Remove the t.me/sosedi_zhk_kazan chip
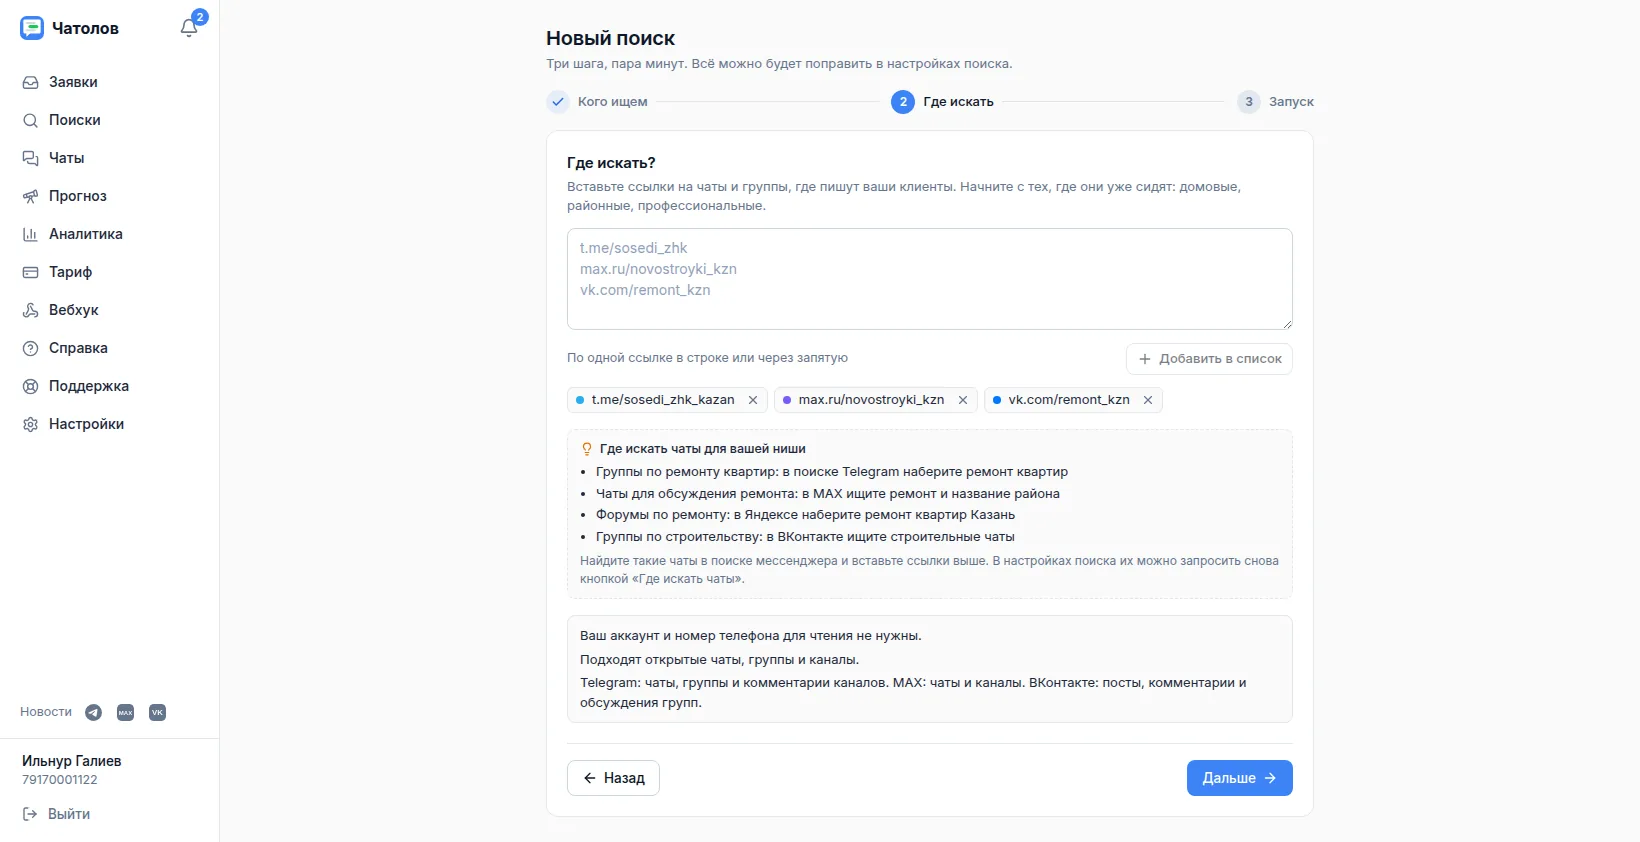 click(x=753, y=400)
